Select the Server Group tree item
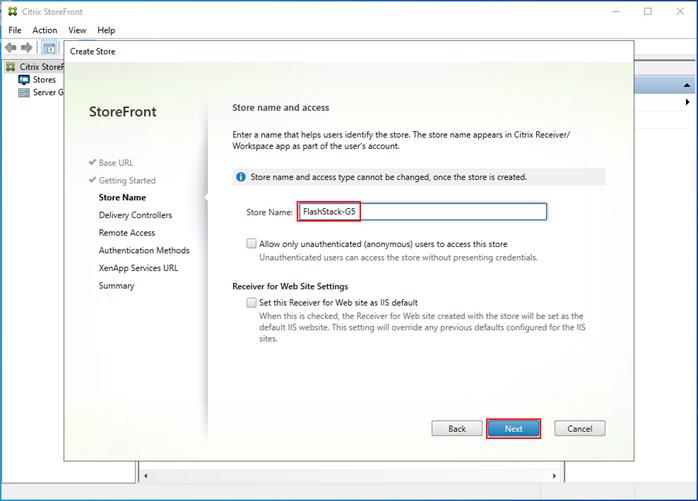 click(48, 93)
